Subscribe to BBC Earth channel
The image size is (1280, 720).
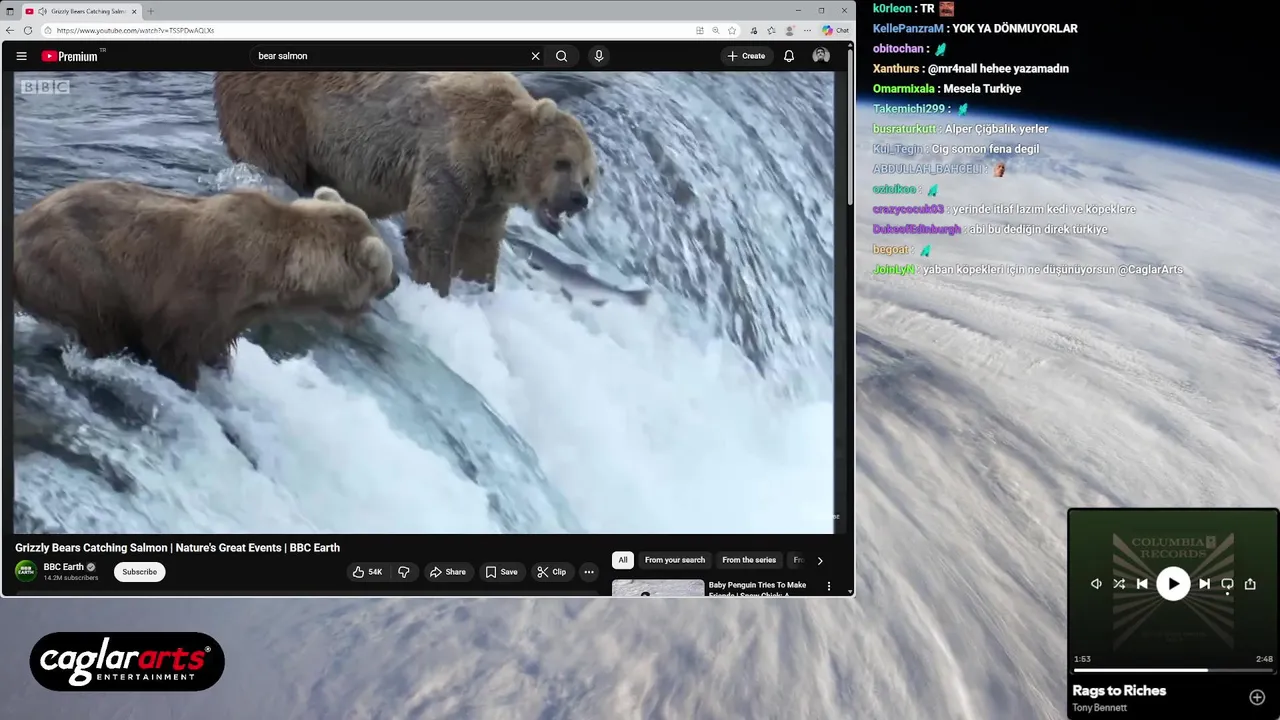(139, 572)
